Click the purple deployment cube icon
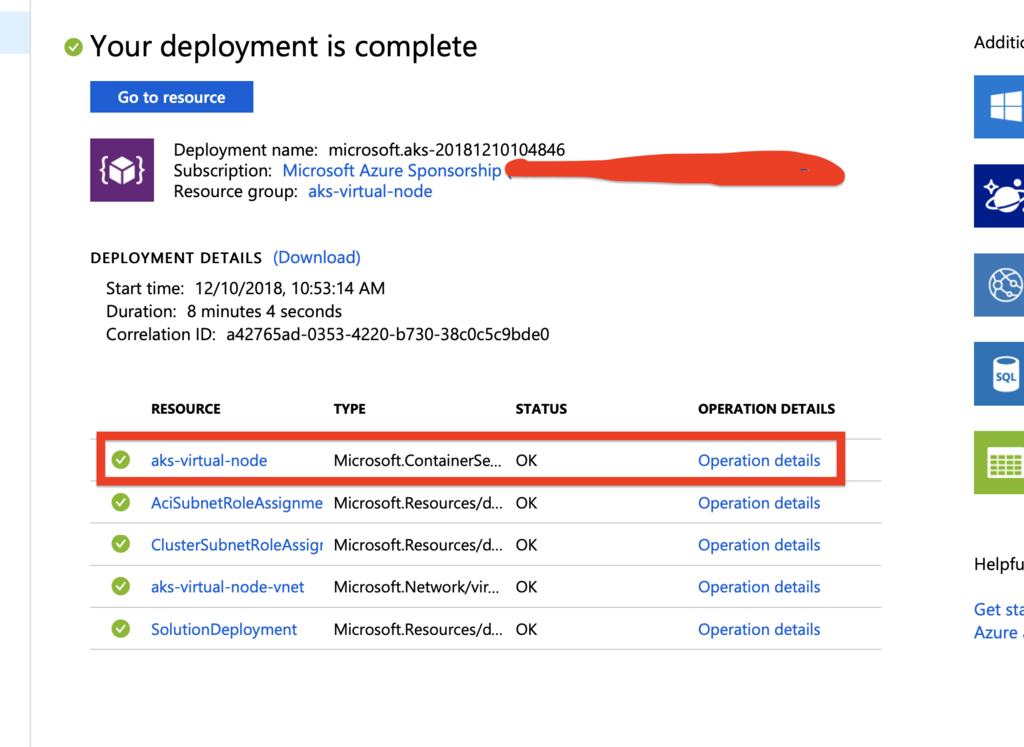The image size is (1024, 747). click(x=122, y=170)
